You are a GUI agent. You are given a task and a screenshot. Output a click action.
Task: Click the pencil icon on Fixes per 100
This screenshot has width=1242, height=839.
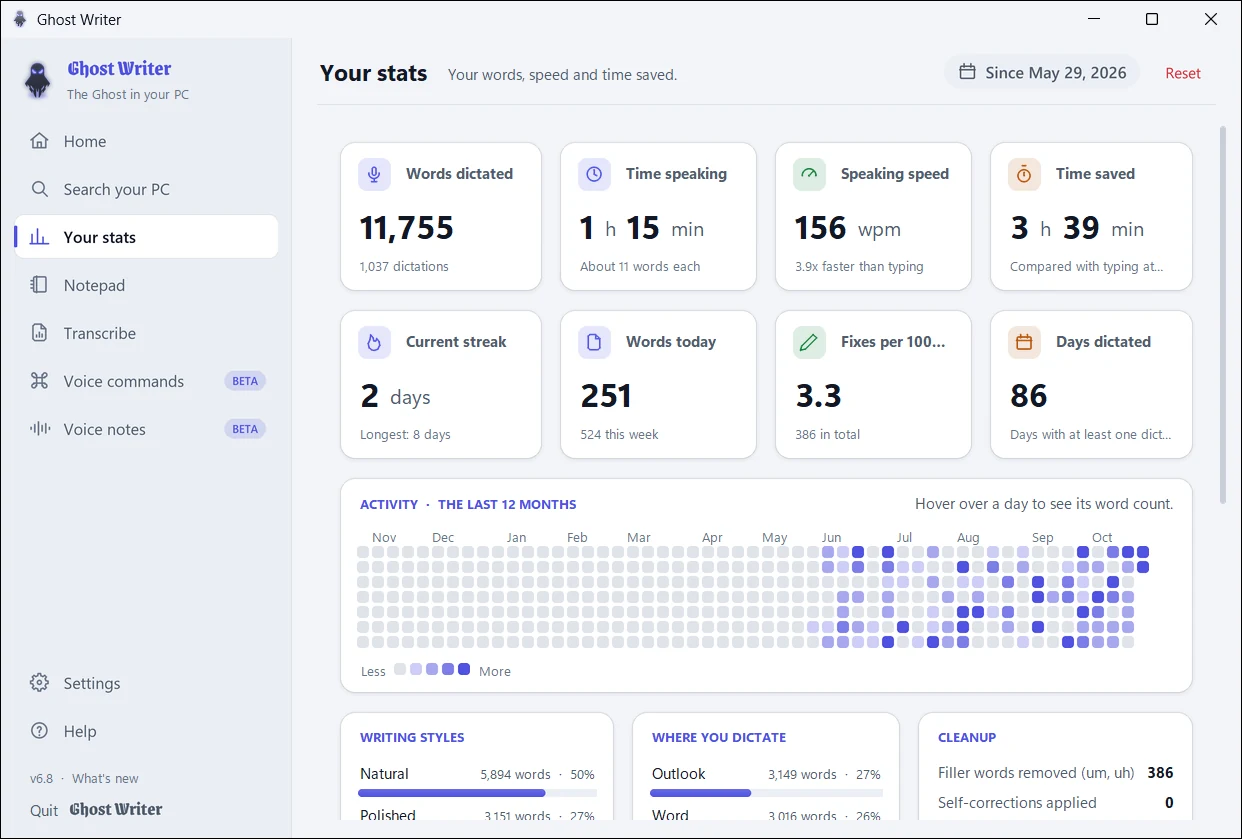[809, 342]
